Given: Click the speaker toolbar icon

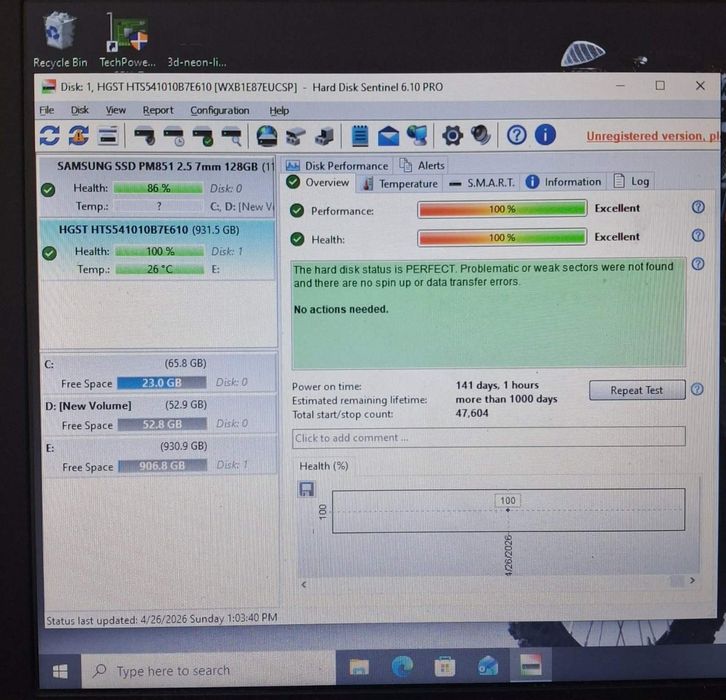Looking at the screenshot, I should coord(481,136).
